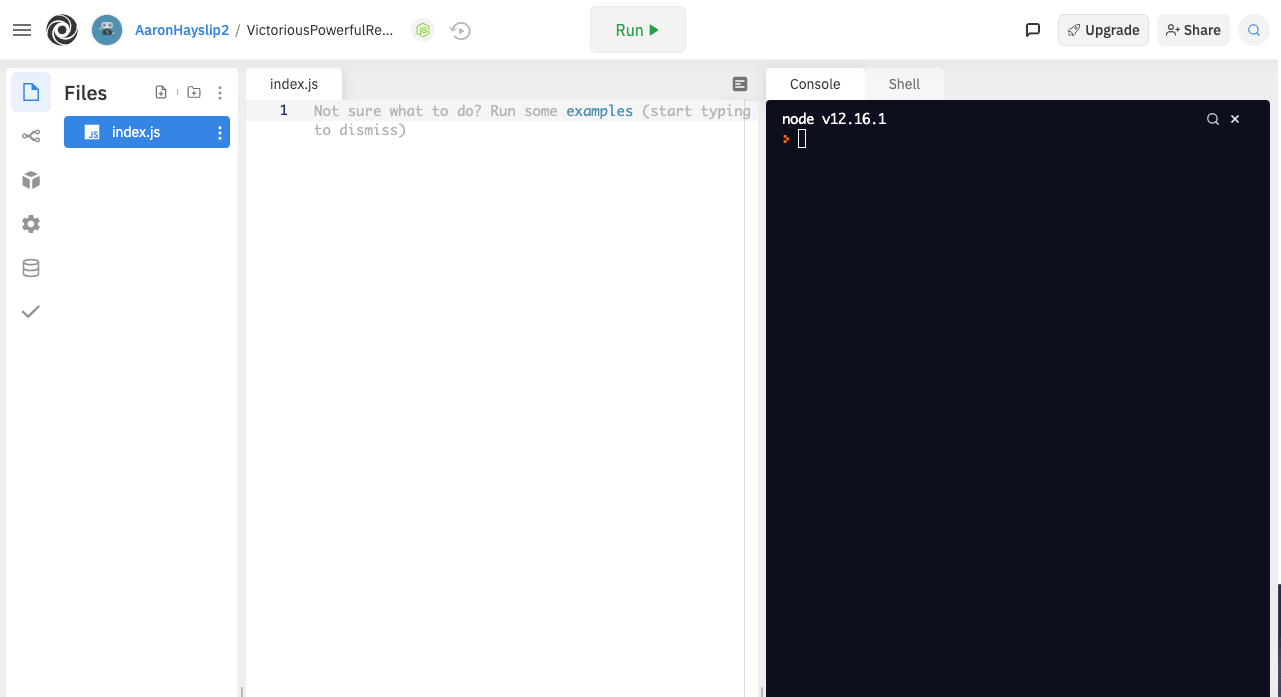Create a new folder in Files panel

point(193,91)
